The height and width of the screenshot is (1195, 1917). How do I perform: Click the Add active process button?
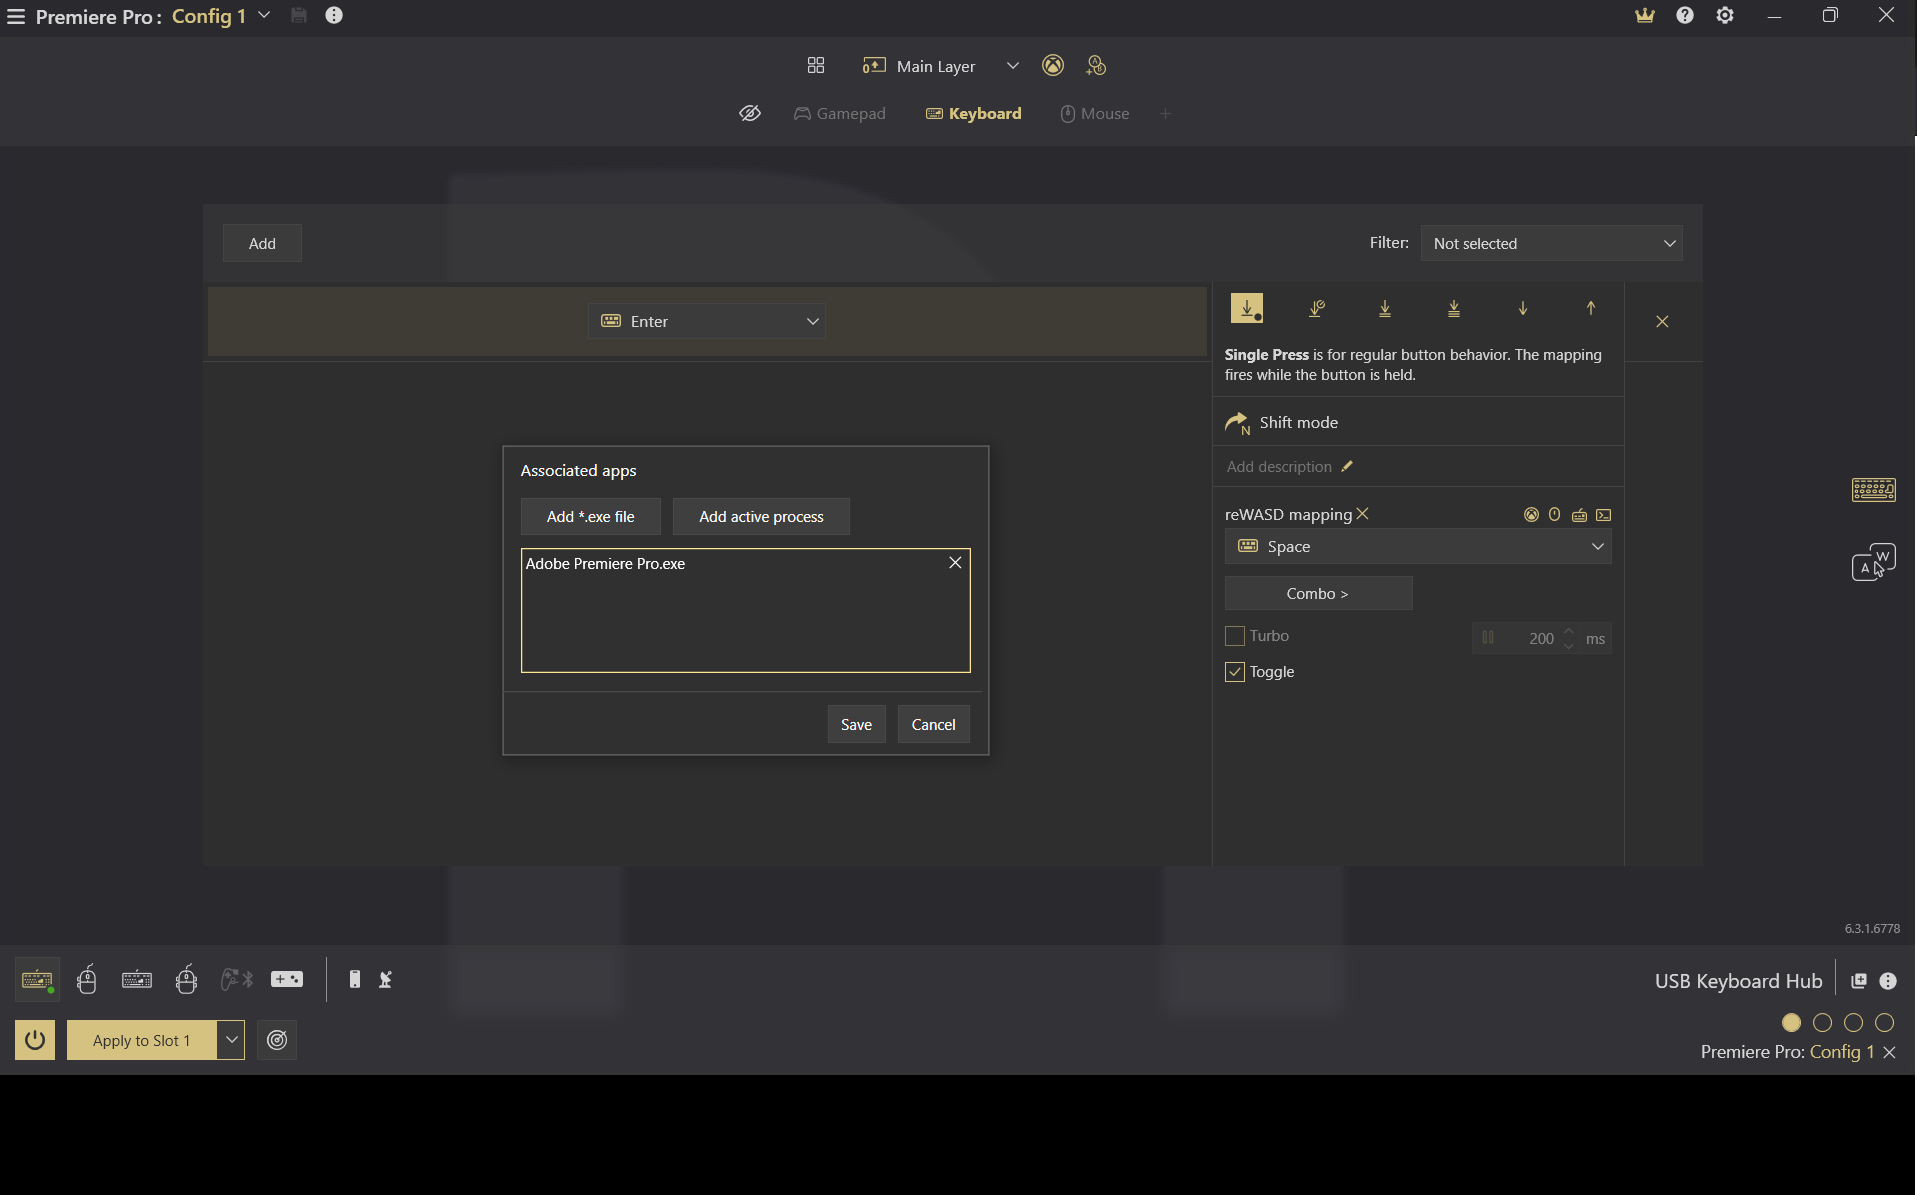point(761,517)
